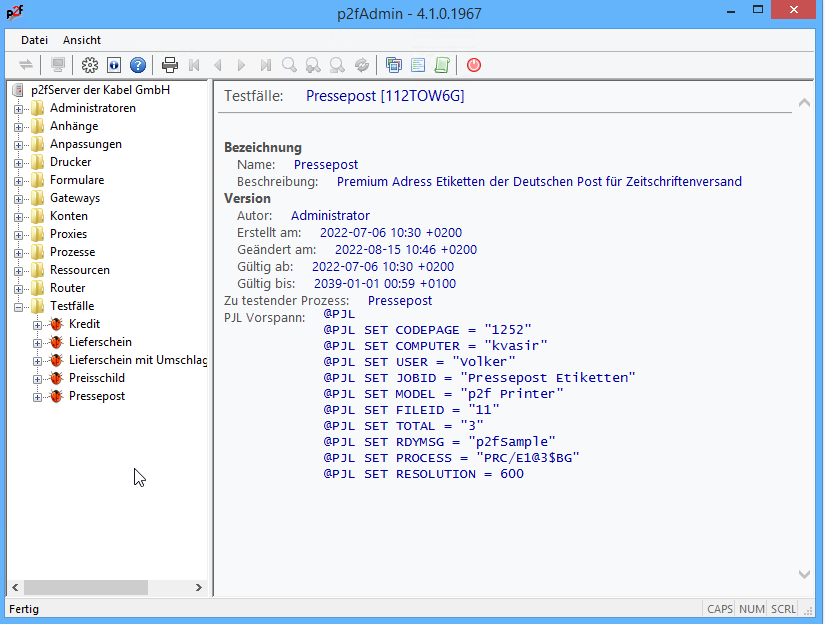Click the Fertig status bar text
Screen dimensions: 825x624
24,609
